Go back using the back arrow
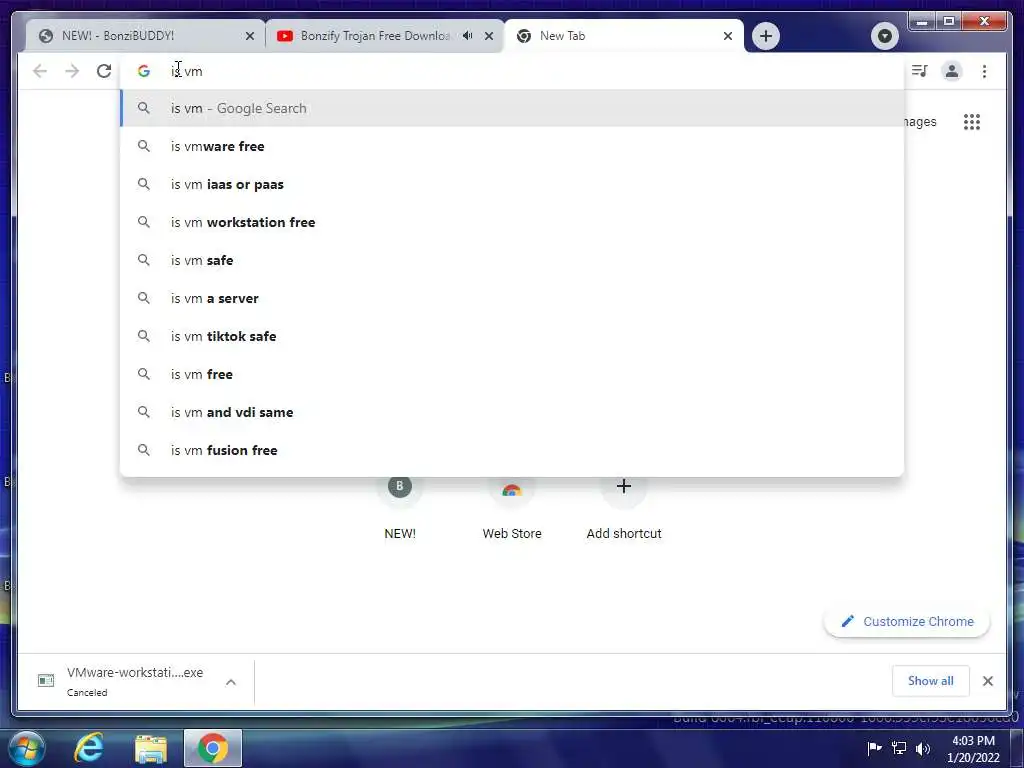 pyautogui.click(x=40, y=71)
